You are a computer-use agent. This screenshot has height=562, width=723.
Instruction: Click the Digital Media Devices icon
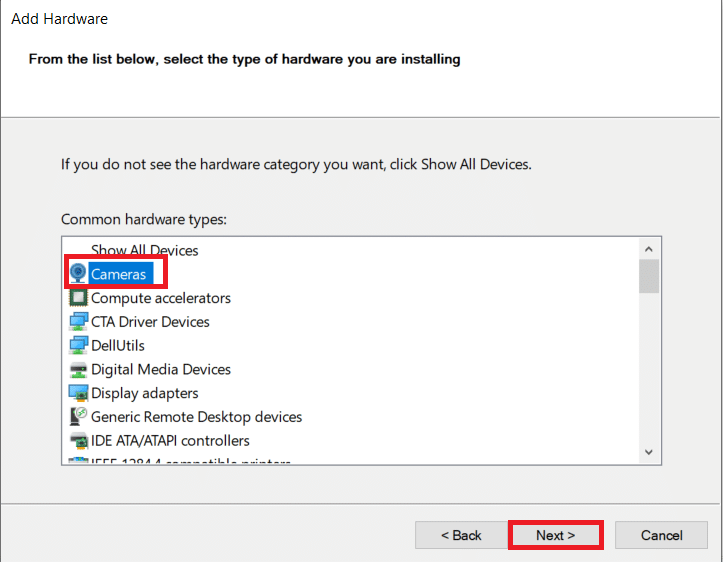(x=79, y=370)
